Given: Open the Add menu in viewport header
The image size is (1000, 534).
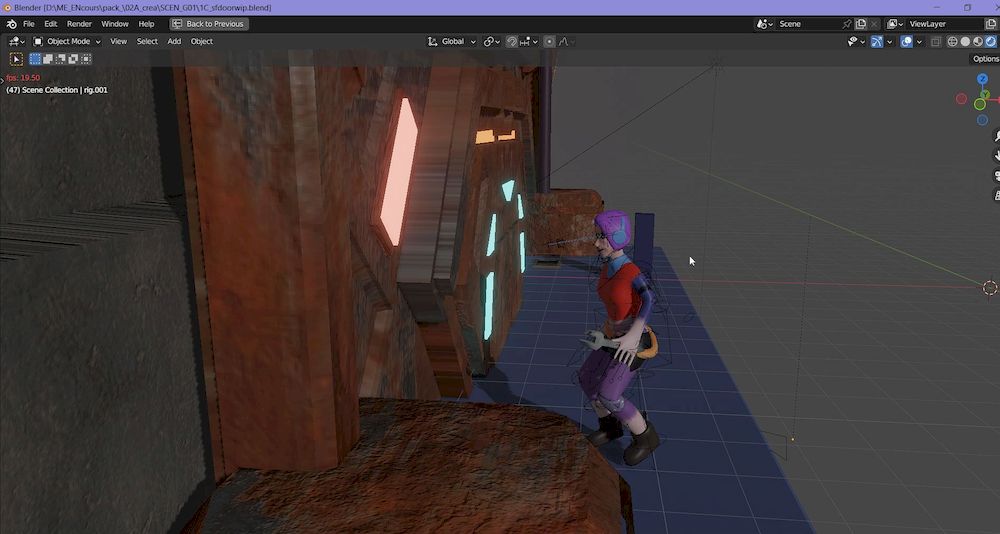Looking at the screenshot, I should tap(174, 42).
